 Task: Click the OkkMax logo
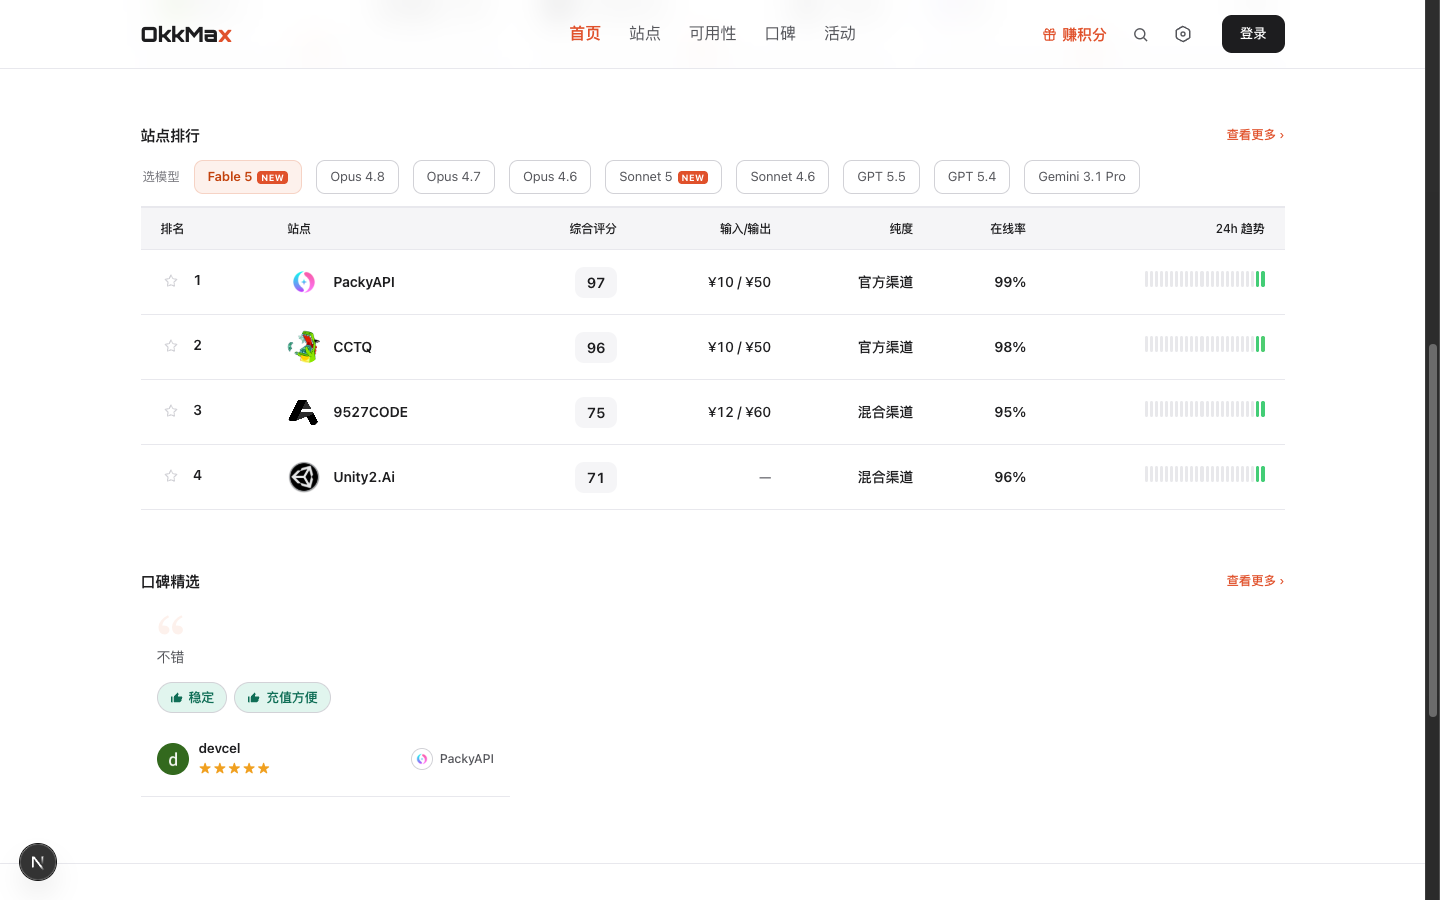tap(186, 34)
